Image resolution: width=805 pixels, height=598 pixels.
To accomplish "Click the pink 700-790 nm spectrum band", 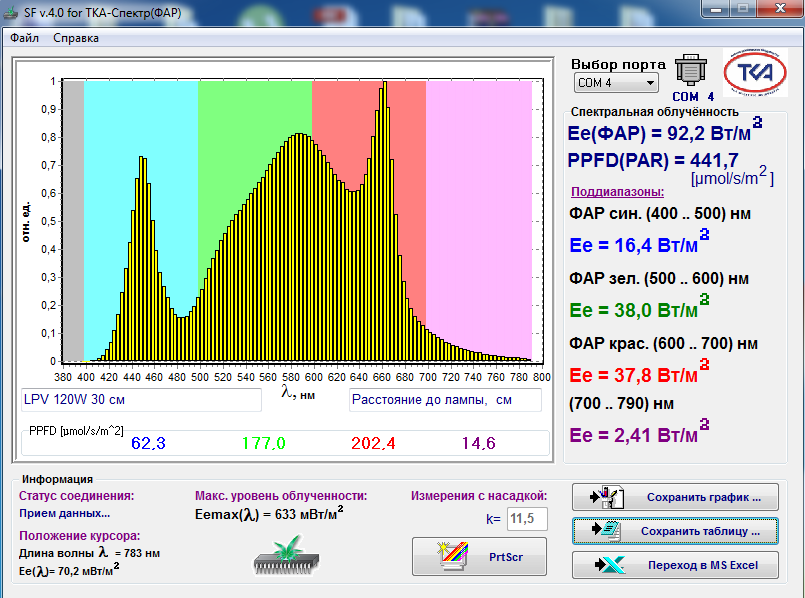I will [478, 221].
